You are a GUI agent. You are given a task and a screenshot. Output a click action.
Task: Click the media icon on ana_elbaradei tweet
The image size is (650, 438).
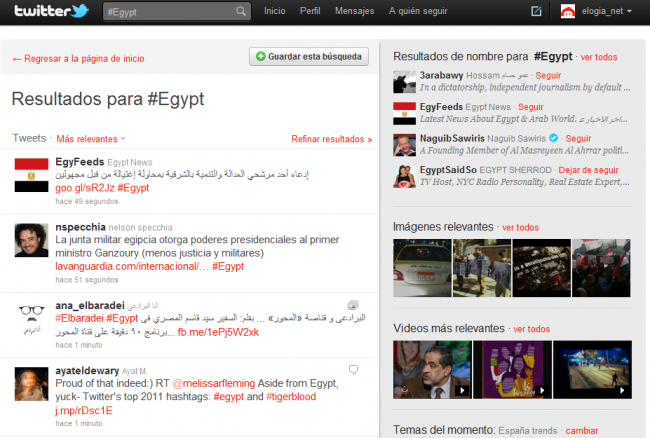353,305
